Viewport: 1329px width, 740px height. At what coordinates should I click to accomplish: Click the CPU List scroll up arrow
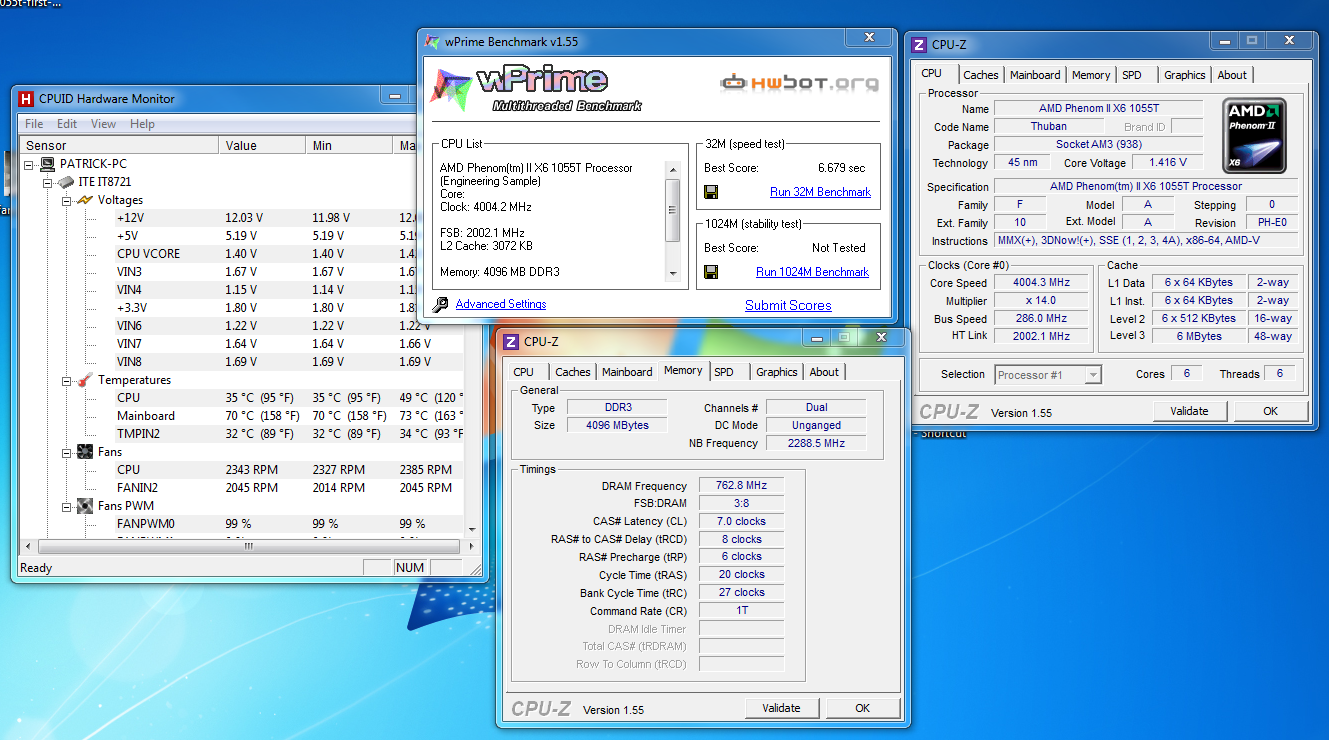(x=673, y=168)
